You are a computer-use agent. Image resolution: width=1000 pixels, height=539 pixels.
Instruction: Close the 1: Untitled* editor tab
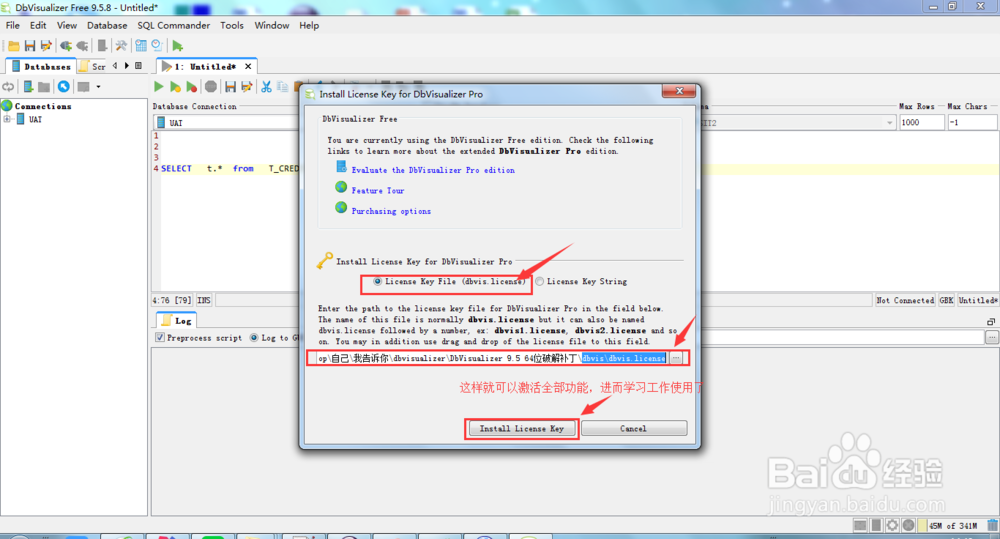pos(248,66)
